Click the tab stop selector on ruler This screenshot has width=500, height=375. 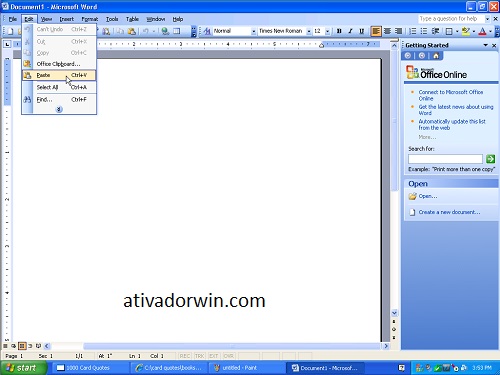pos(7,44)
